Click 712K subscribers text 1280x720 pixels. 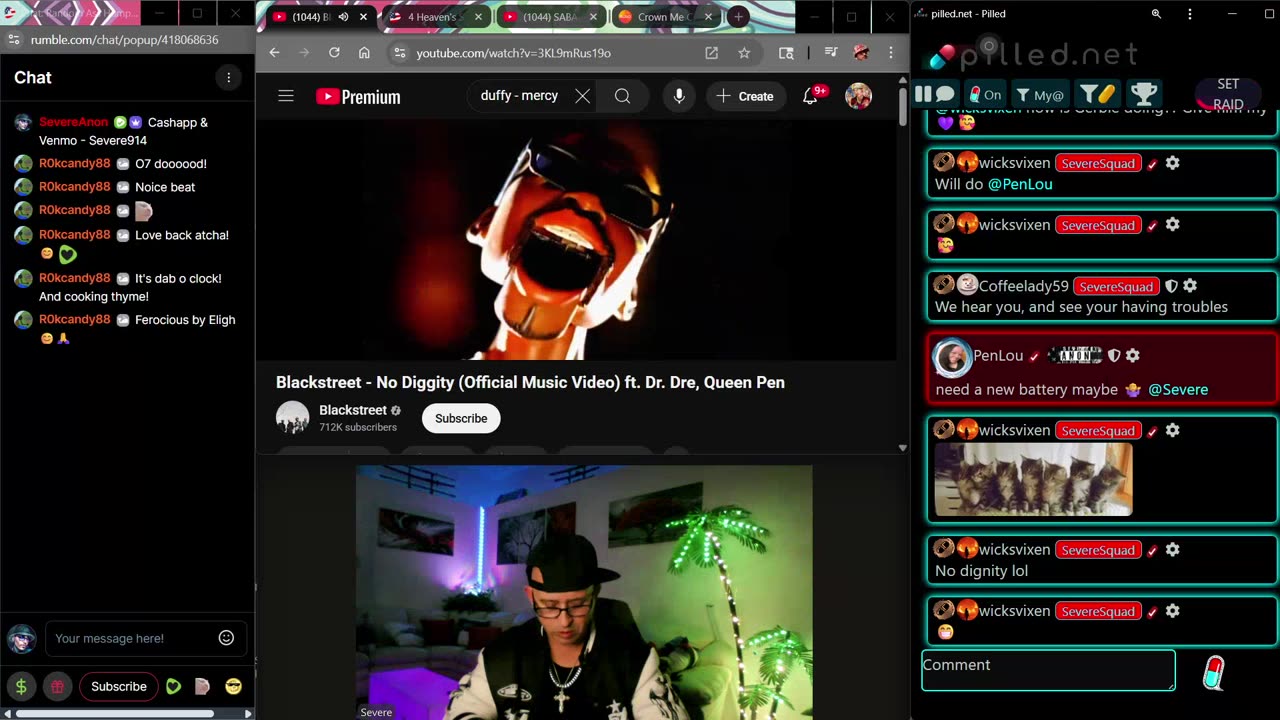[x=358, y=427]
